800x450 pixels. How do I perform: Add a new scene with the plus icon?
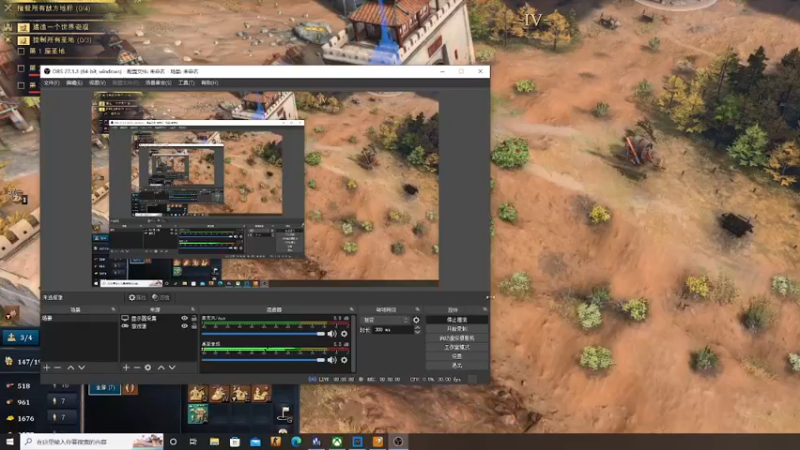pyautogui.click(x=47, y=367)
